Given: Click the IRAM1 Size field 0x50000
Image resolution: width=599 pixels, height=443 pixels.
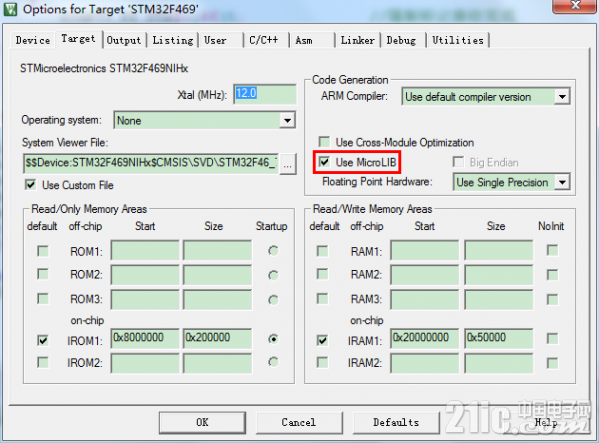Looking at the screenshot, I should 499,338.
